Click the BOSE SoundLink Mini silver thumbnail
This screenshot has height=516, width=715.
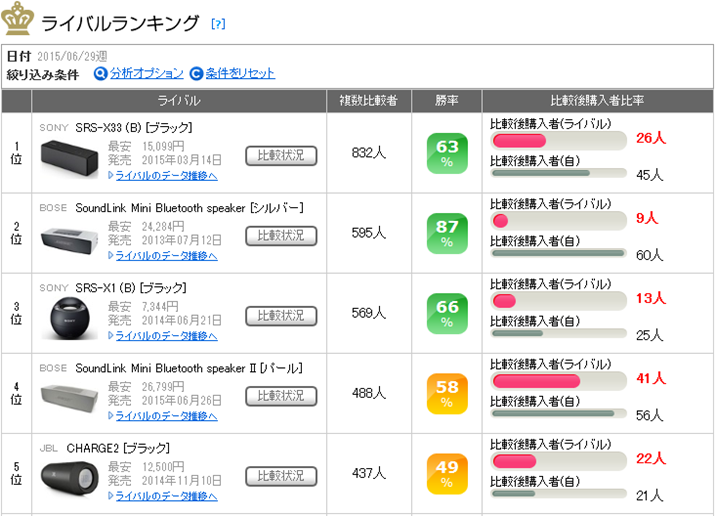pyautogui.click(x=70, y=238)
